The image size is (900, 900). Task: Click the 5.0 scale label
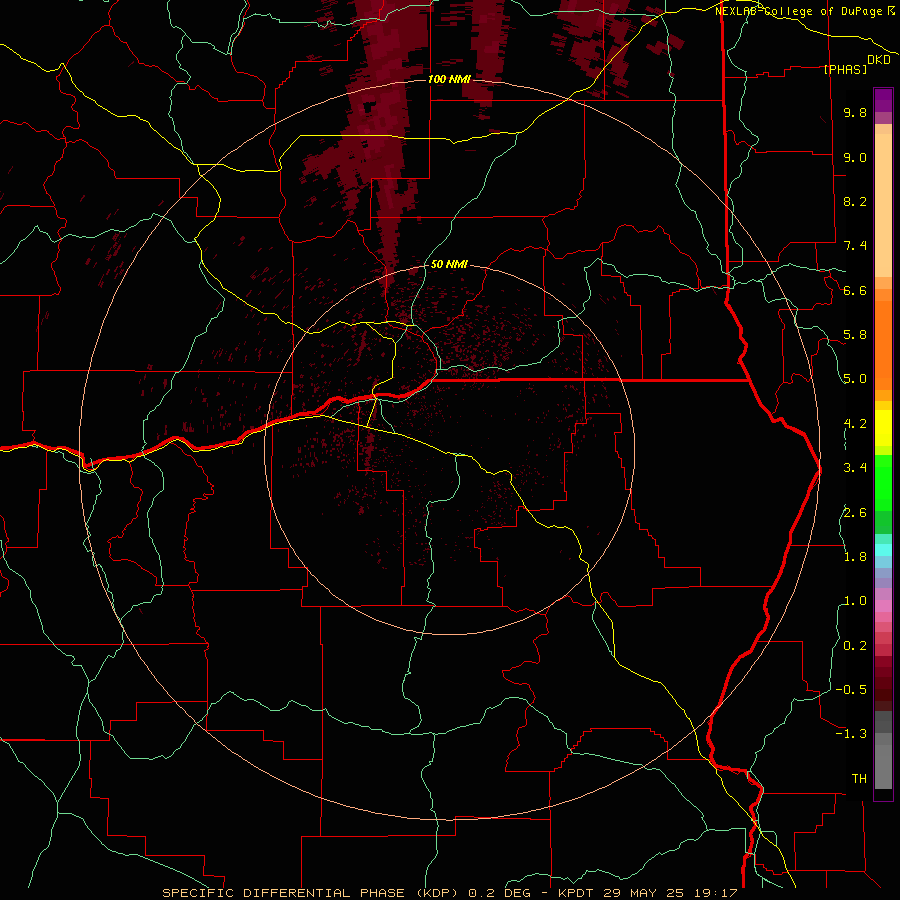855,379
